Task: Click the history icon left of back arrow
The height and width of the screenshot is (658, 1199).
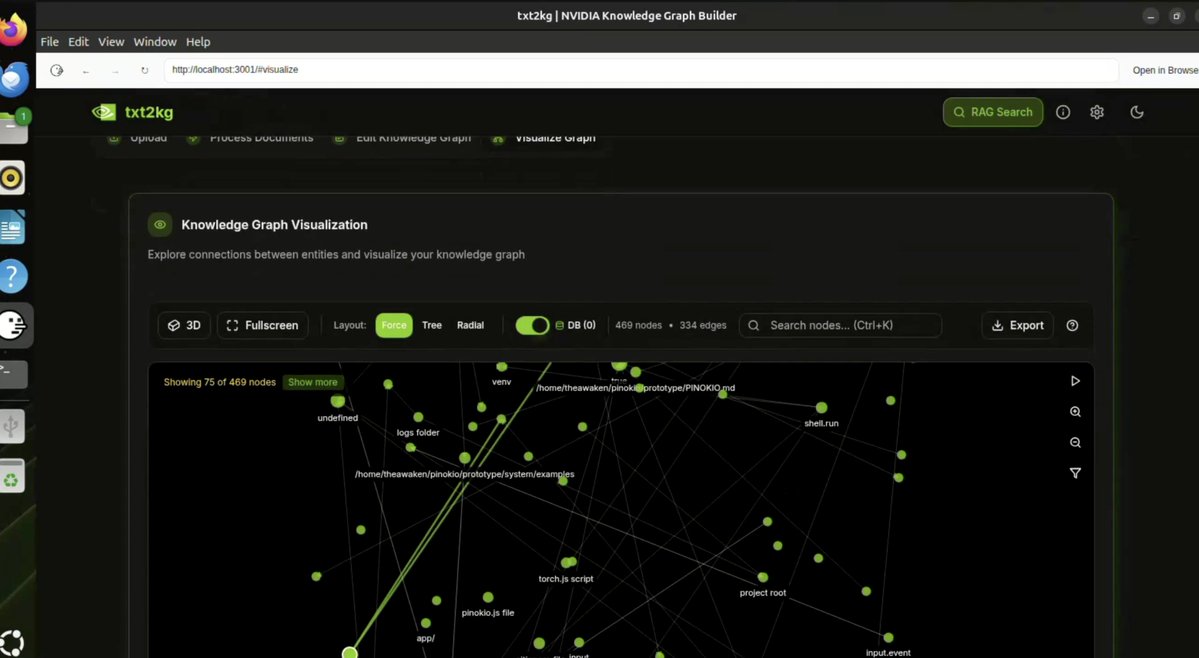Action: [x=57, y=70]
